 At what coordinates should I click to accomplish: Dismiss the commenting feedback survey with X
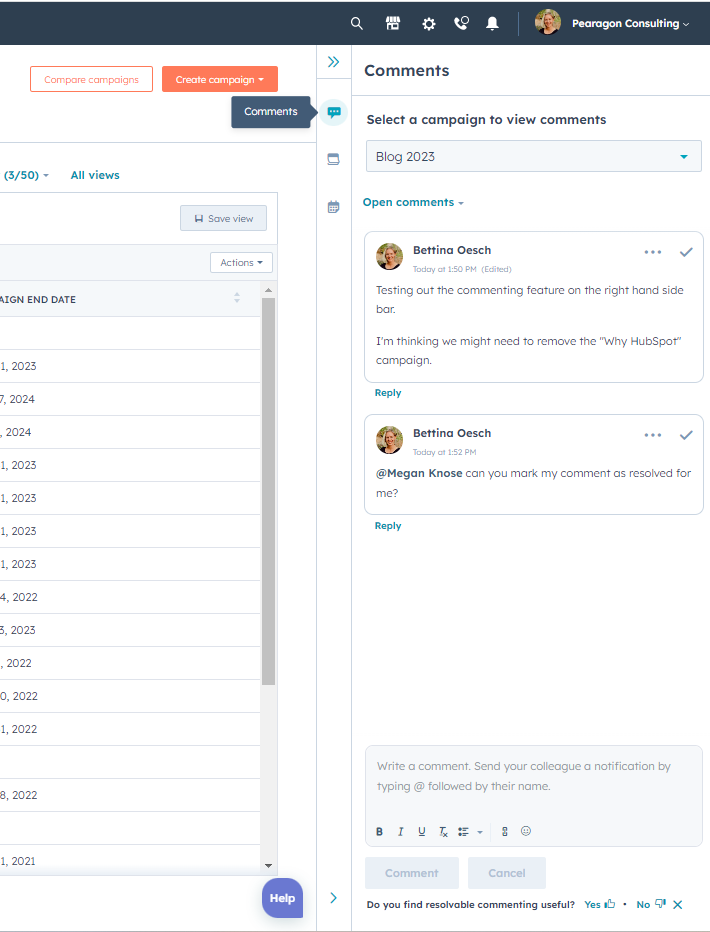coord(677,905)
